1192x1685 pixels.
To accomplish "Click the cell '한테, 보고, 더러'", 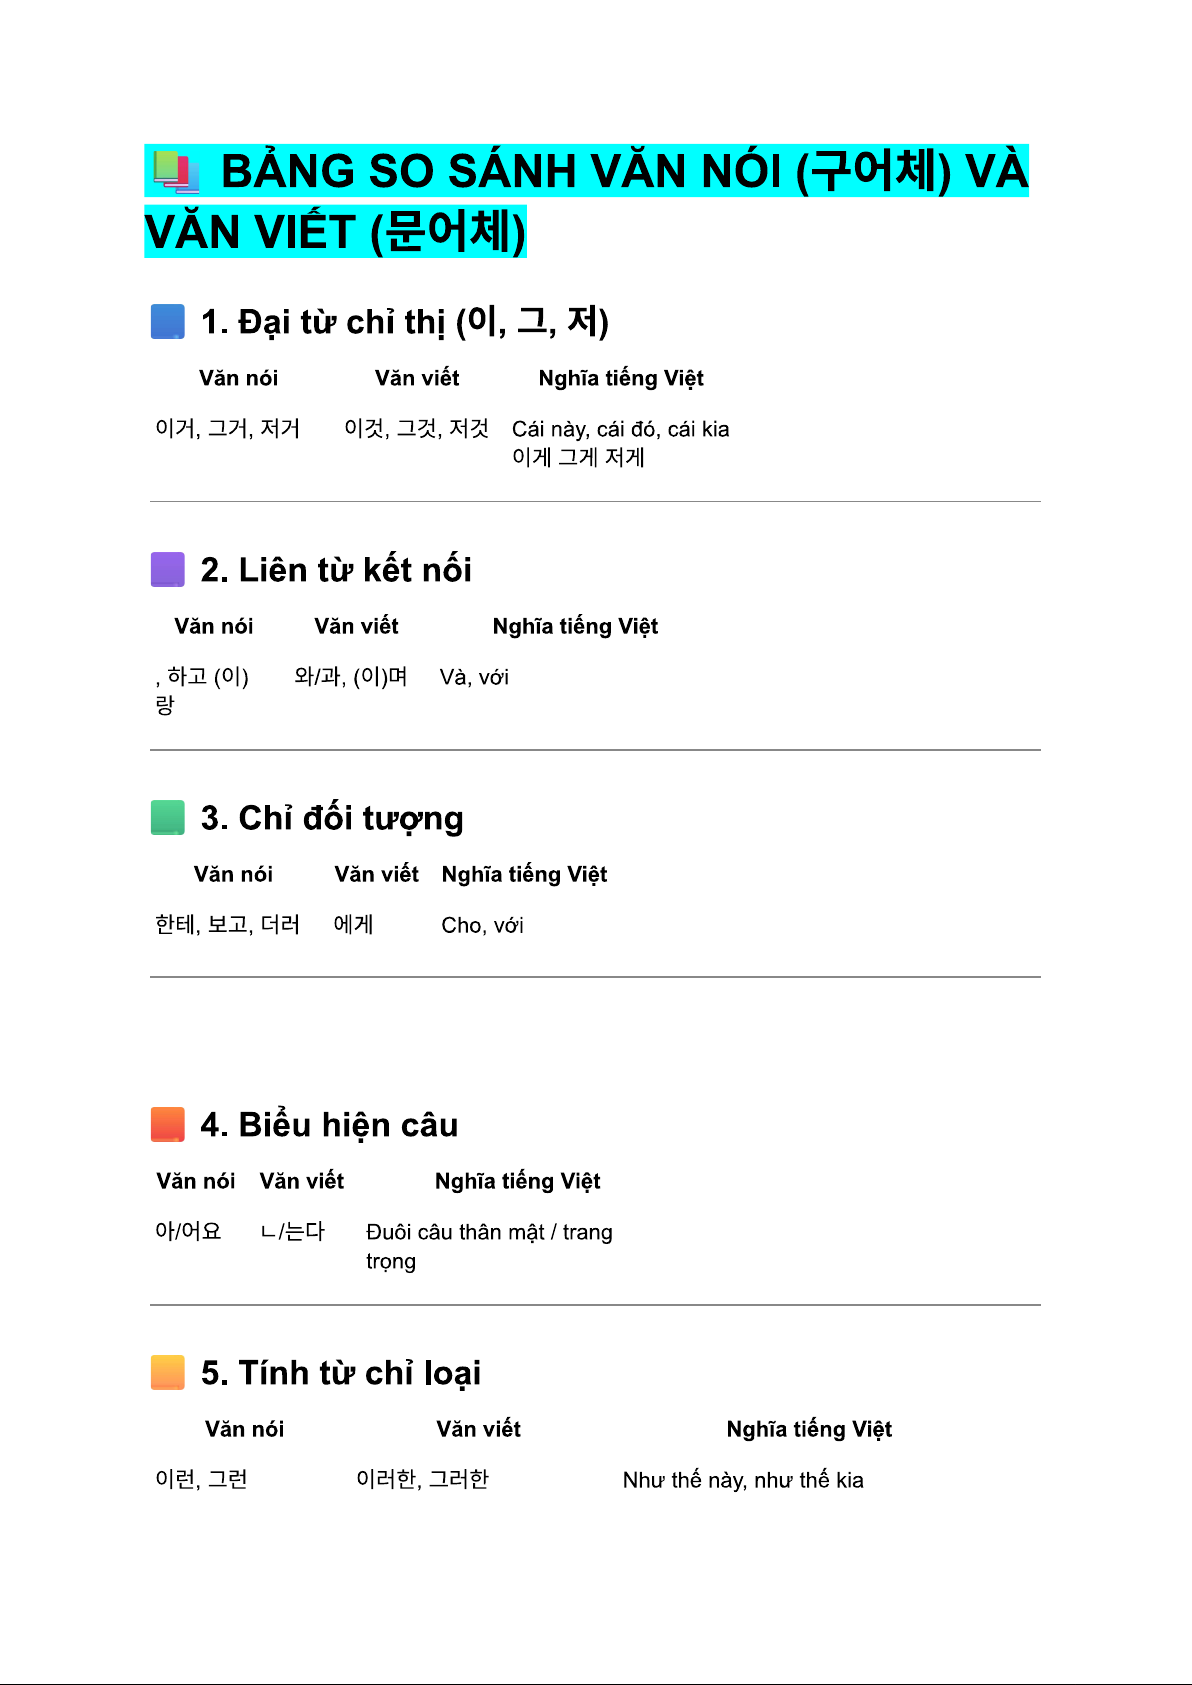I will [x=228, y=925].
